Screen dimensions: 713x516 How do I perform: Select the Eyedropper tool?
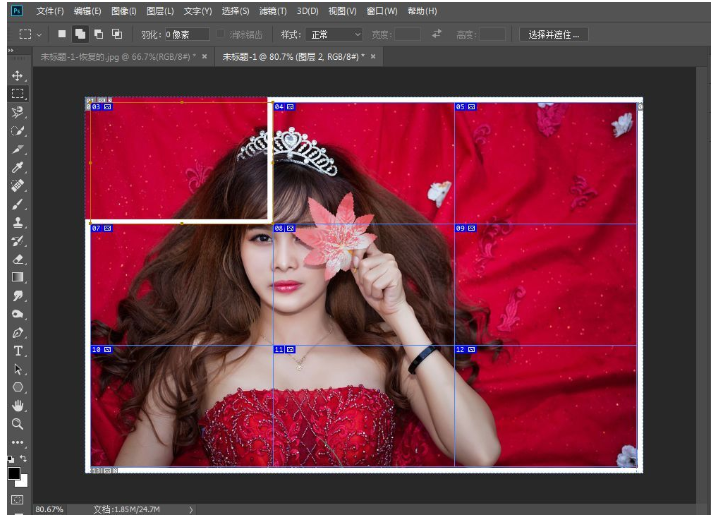(18, 167)
